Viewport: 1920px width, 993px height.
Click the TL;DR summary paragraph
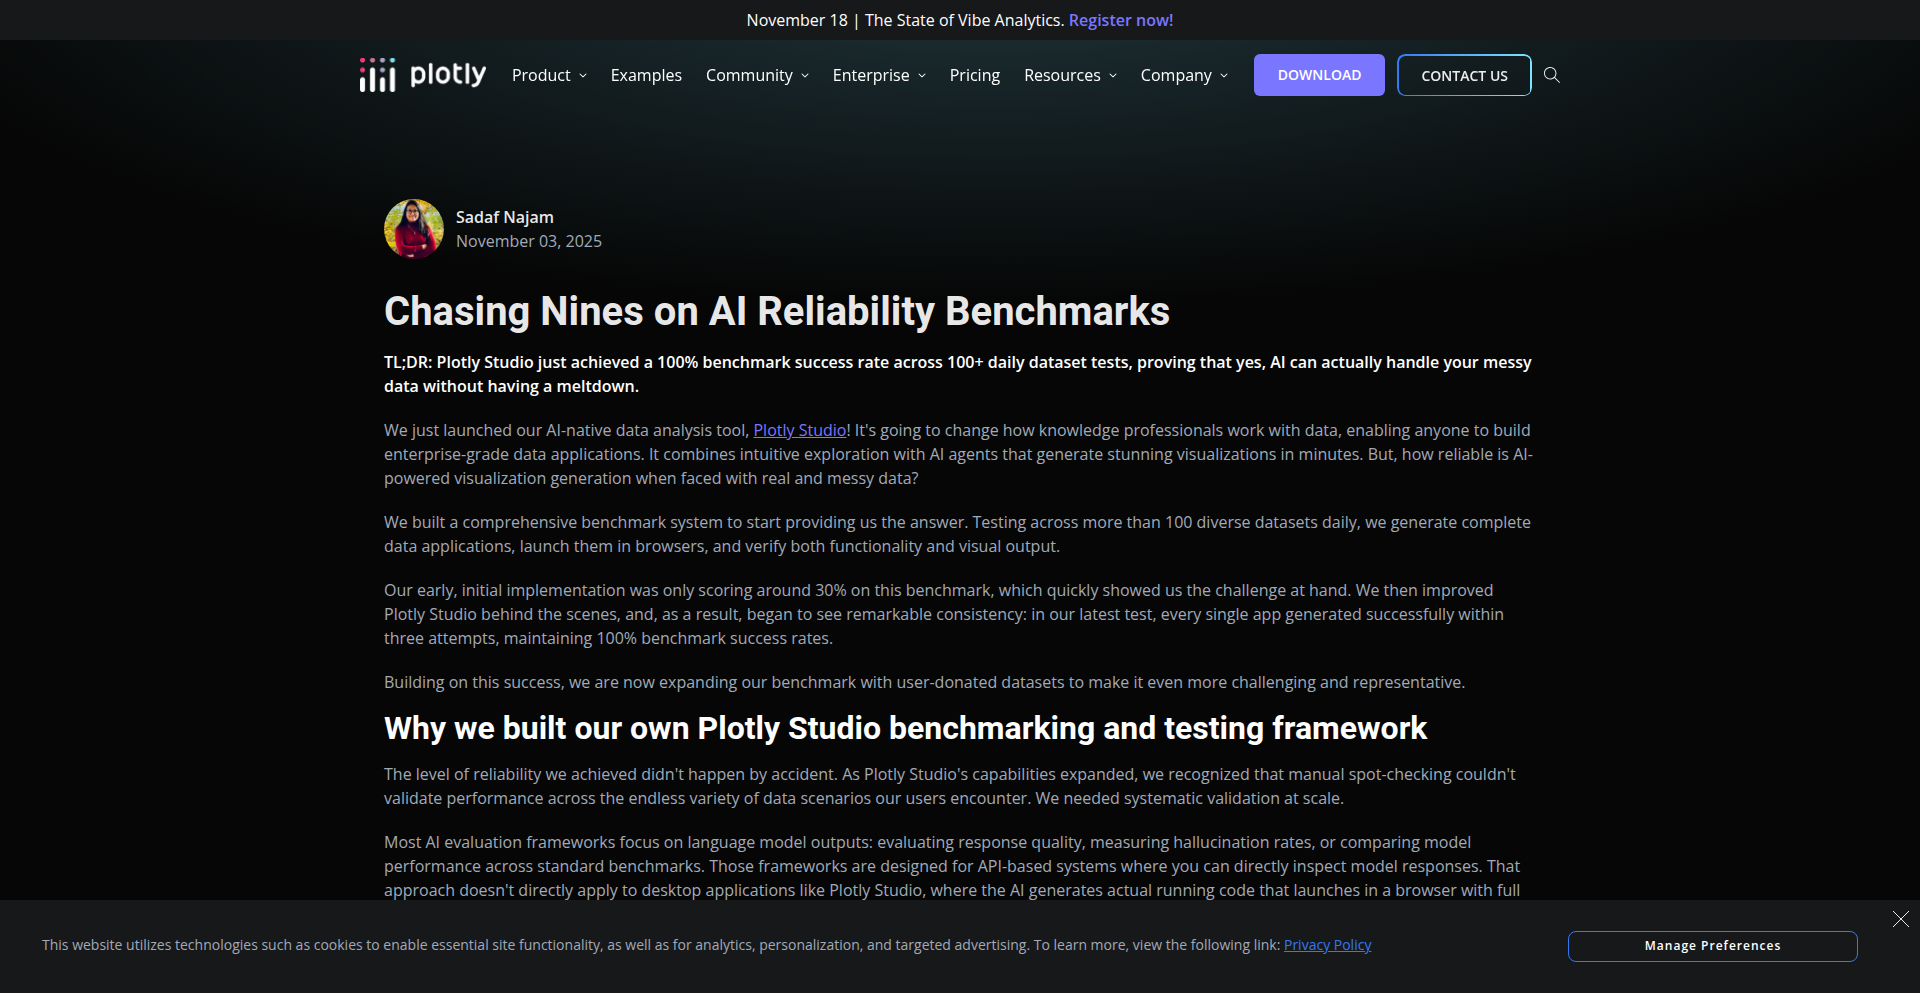(958, 374)
